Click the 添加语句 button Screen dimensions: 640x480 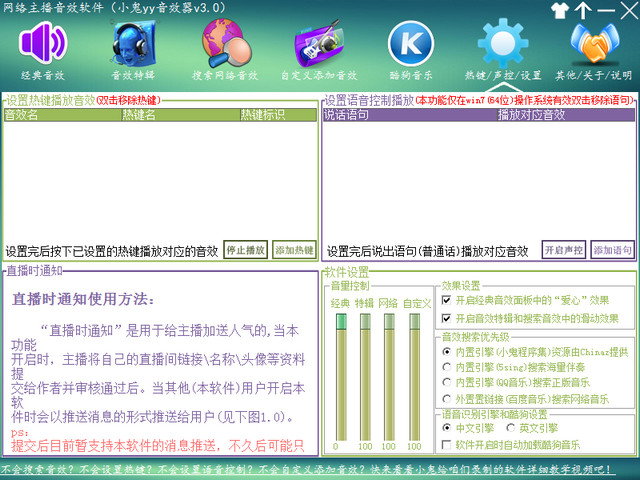[613, 250]
